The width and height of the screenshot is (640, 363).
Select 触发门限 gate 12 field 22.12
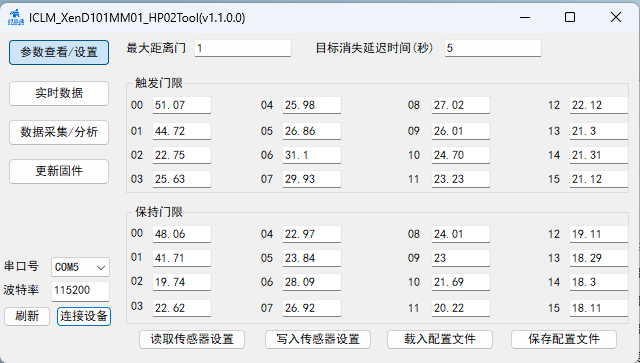[599, 105]
